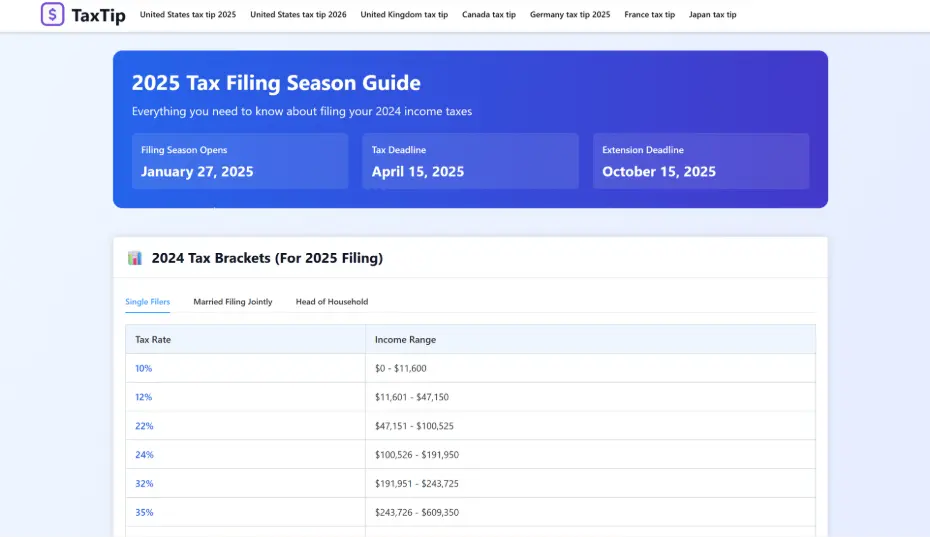
Task: Visit the Japan tax tip page
Action: point(712,15)
